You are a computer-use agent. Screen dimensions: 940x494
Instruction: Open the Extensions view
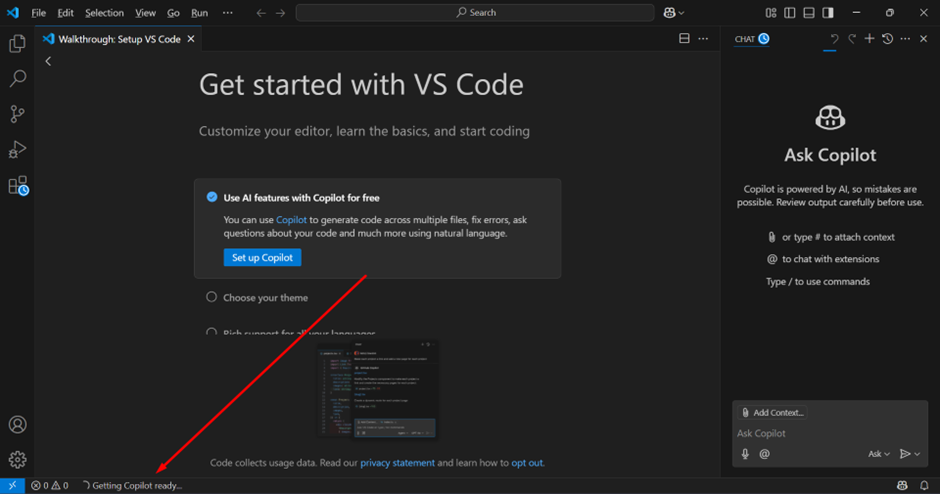pyautogui.click(x=18, y=185)
